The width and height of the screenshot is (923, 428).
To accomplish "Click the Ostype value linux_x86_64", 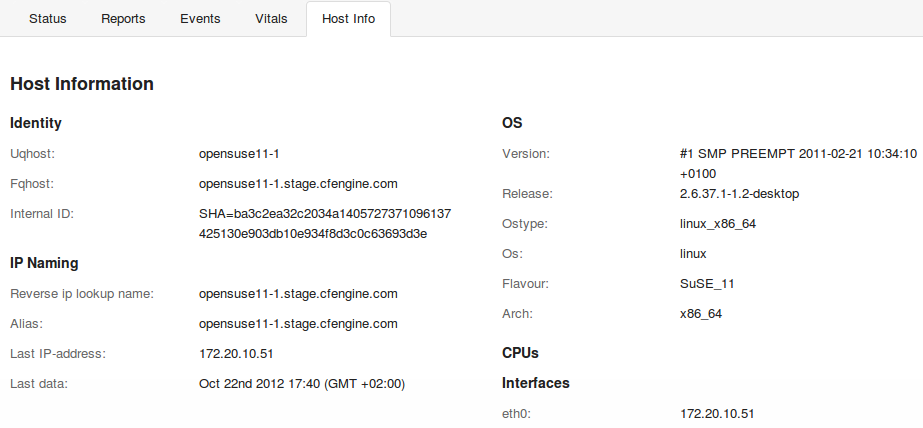I will [x=717, y=224].
